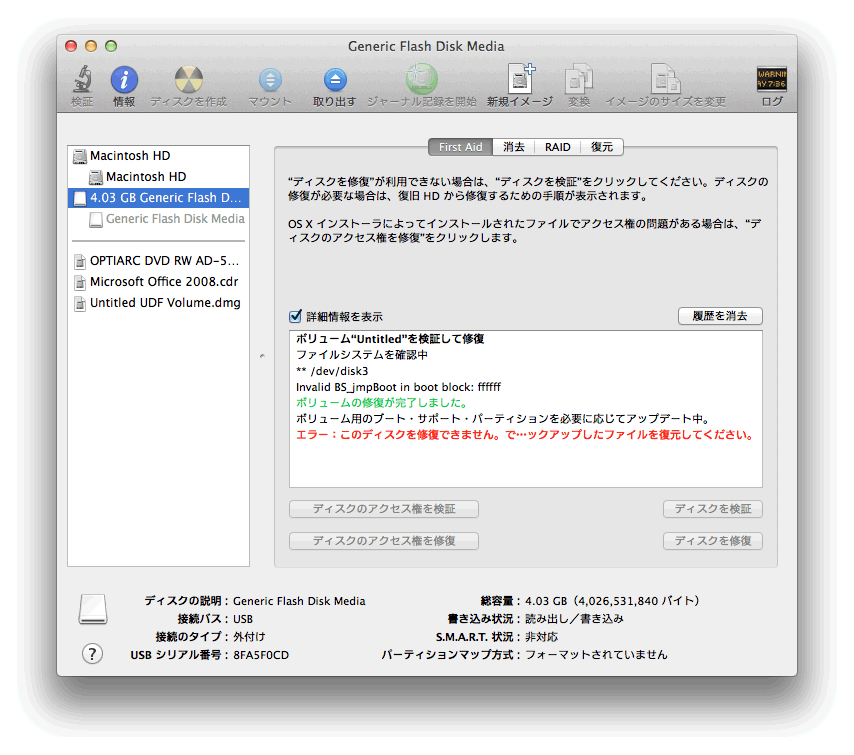The width and height of the screenshot is (854, 755).
Task: Click the log line Invalid BS_jmpBoot in boot block
Action: tap(398, 387)
